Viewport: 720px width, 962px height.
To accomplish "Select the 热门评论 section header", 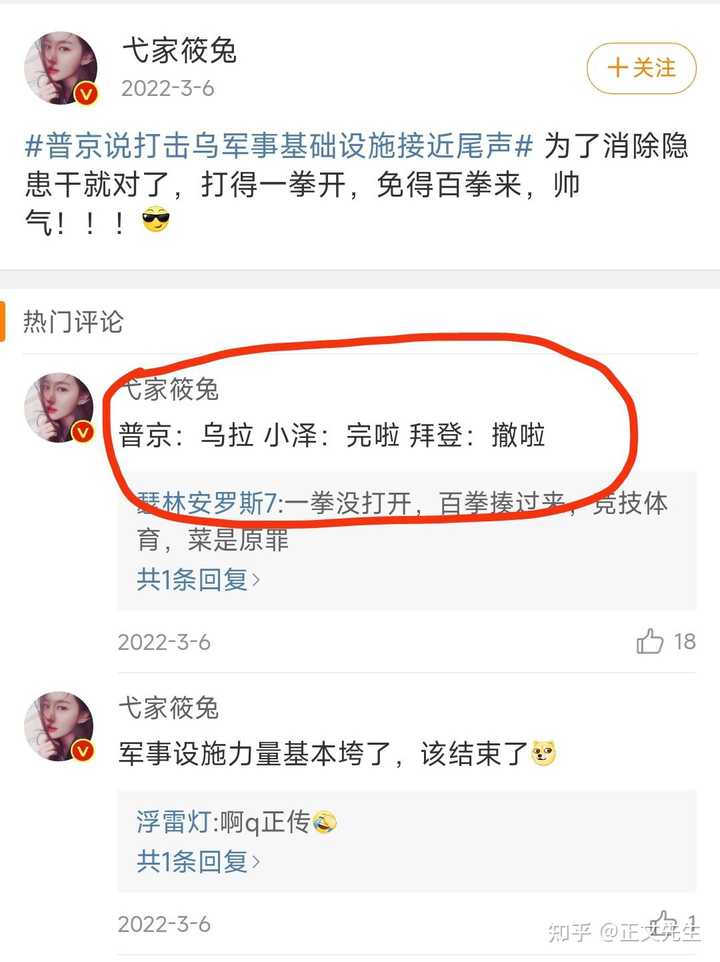I will point(74,321).
